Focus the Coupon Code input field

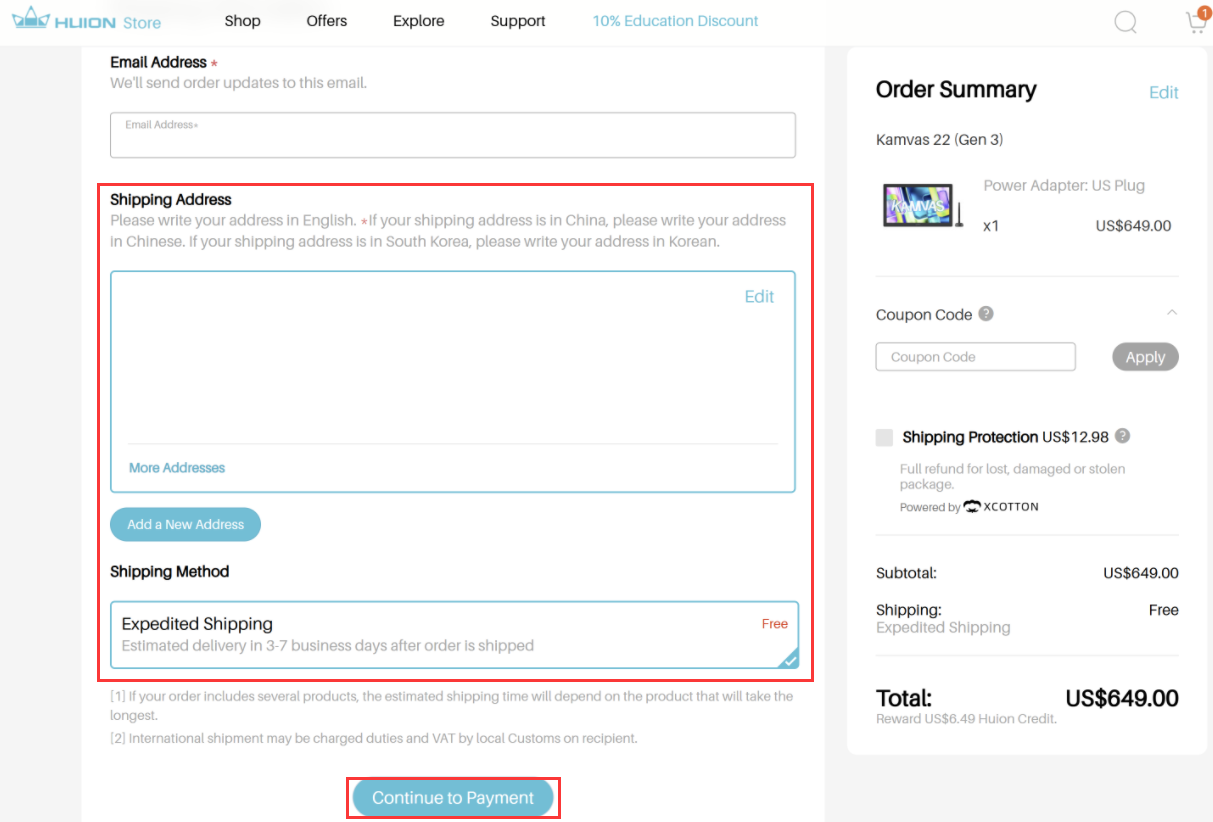click(x=975, y=357)
